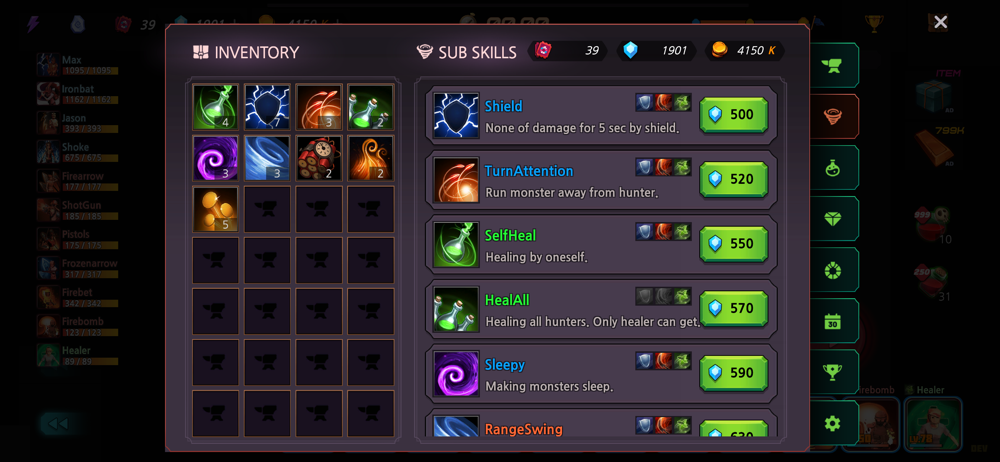Select the gold coins item in inventory

click(216, 209)
